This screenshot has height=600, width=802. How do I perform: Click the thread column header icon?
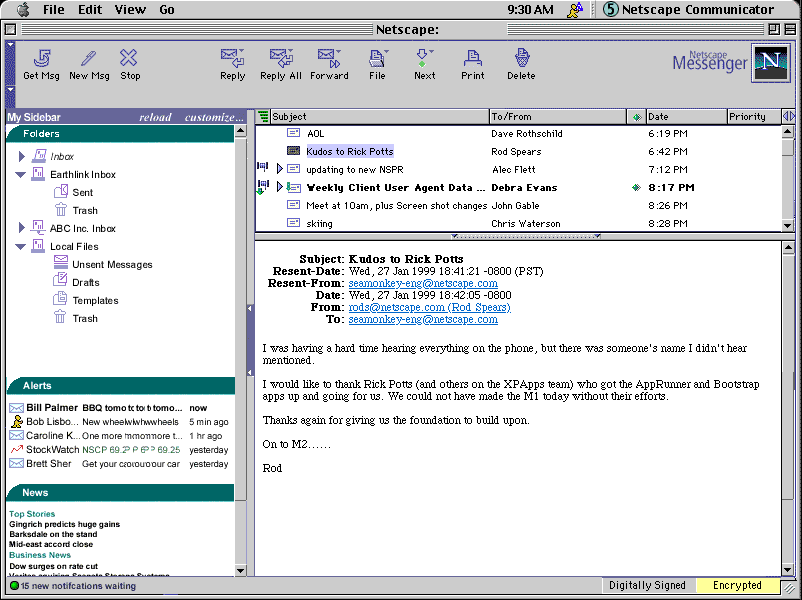(263, 117)
